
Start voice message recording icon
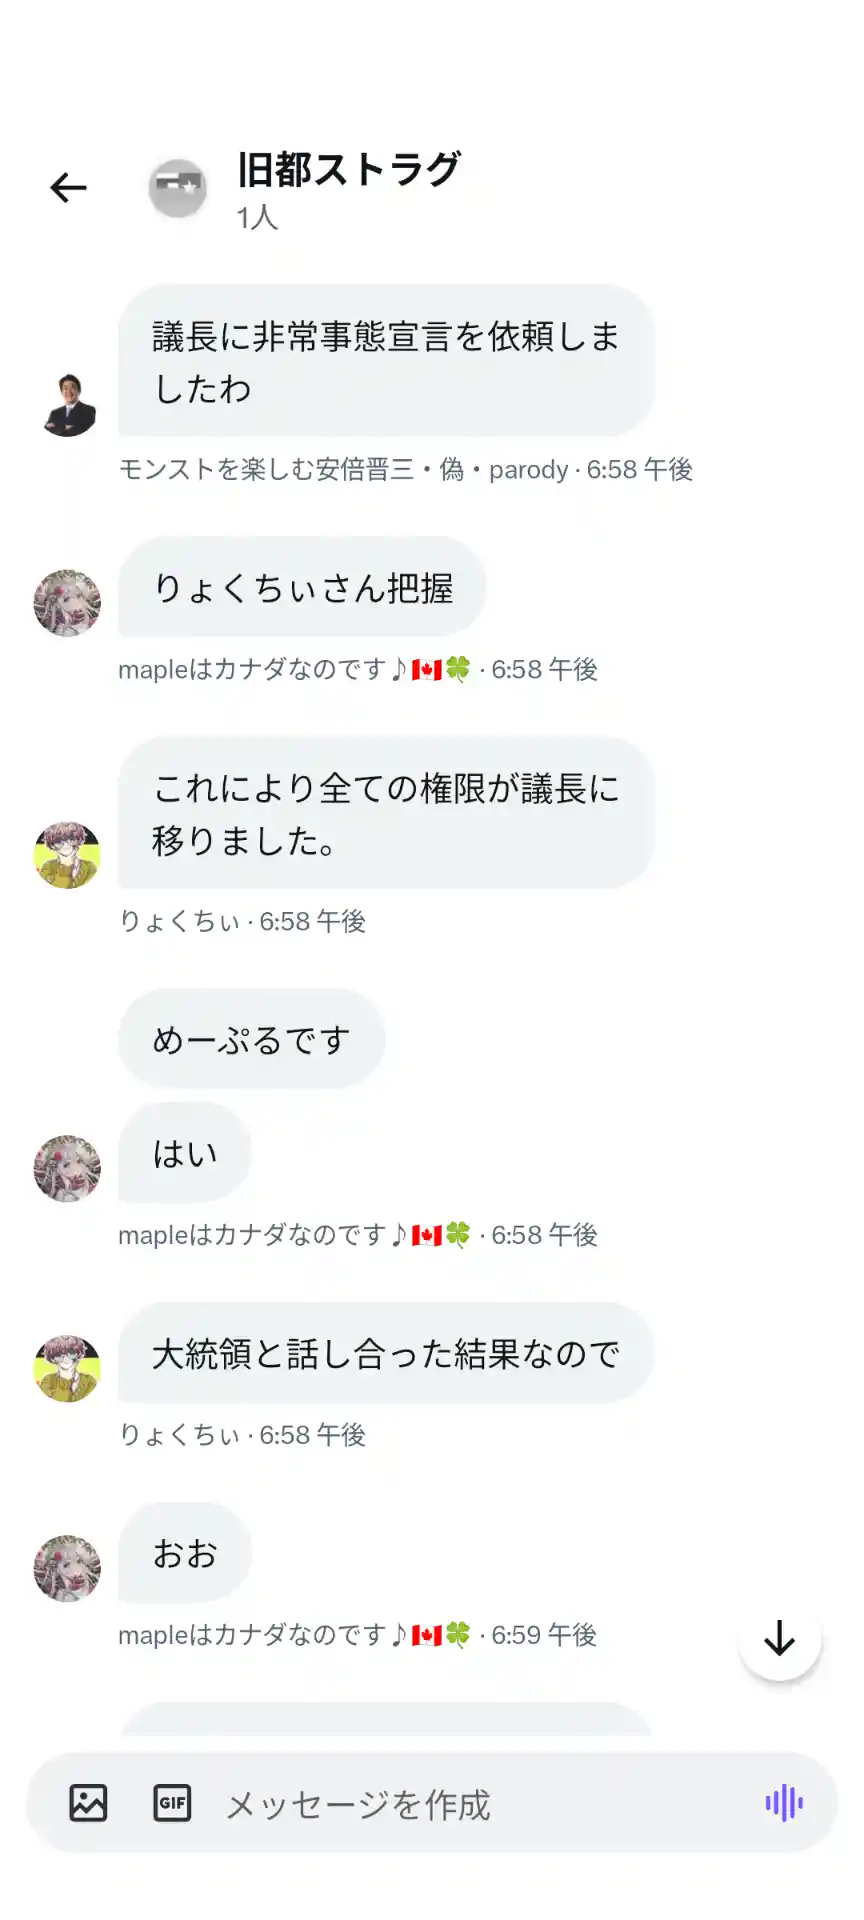784,1803
